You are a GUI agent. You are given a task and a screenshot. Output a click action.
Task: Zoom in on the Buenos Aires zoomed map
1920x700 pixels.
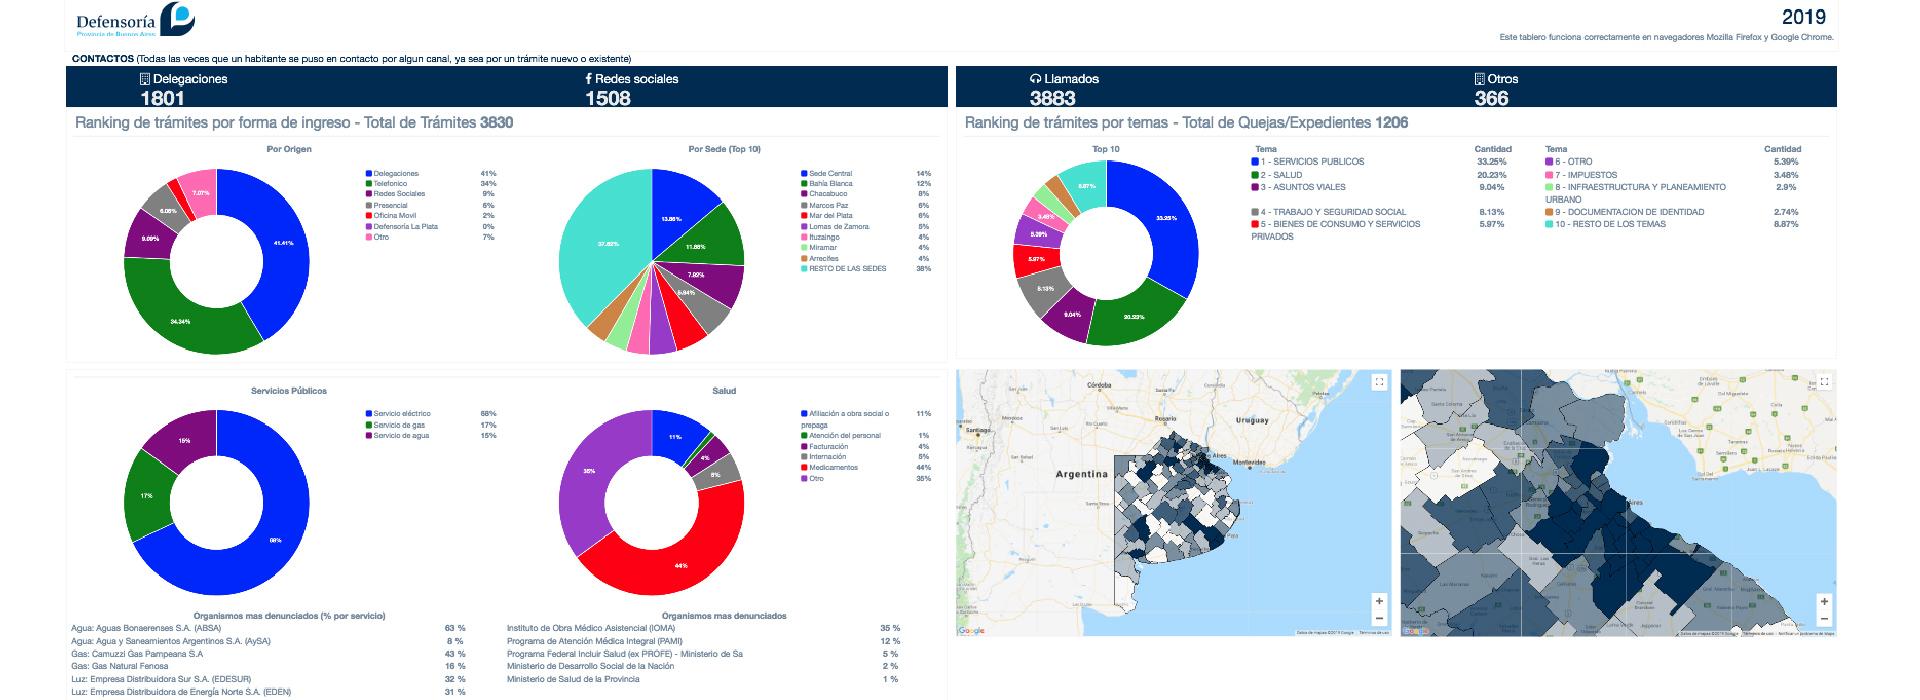1824,601
